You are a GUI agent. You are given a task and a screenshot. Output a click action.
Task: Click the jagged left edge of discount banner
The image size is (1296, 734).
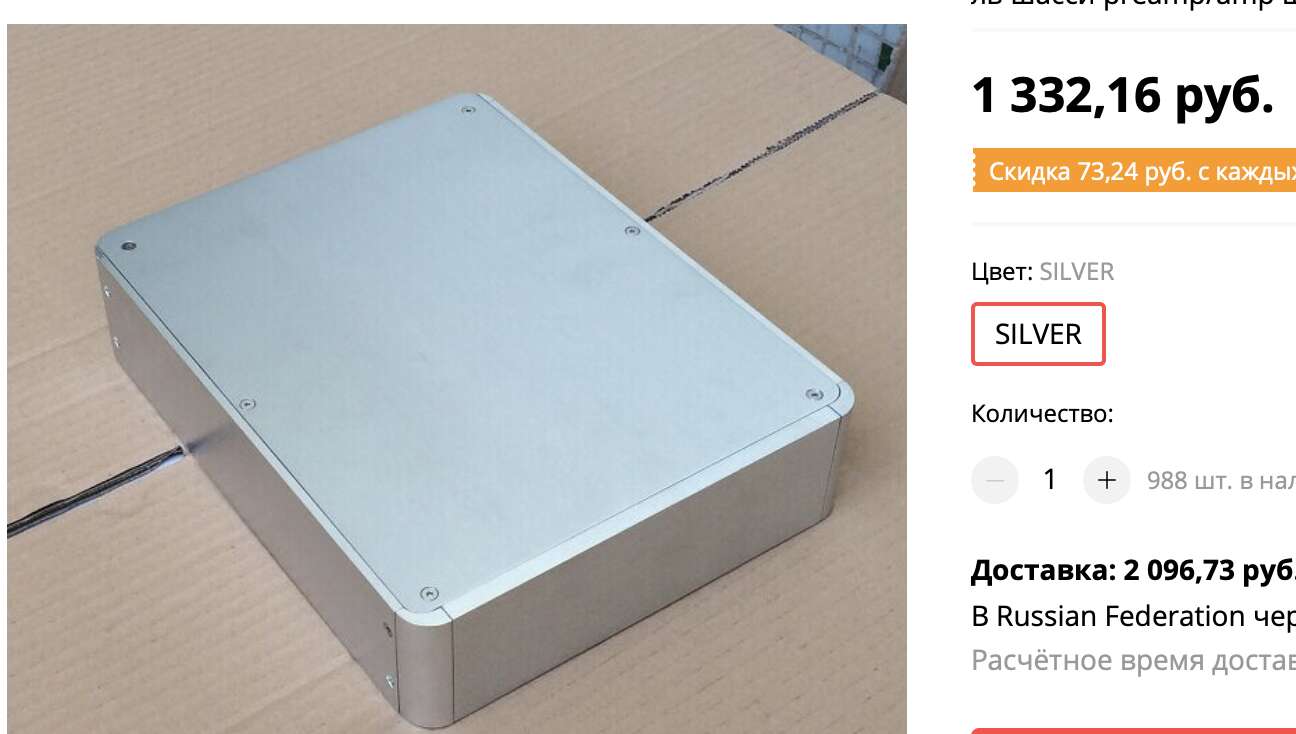click(x=975, y=172)
